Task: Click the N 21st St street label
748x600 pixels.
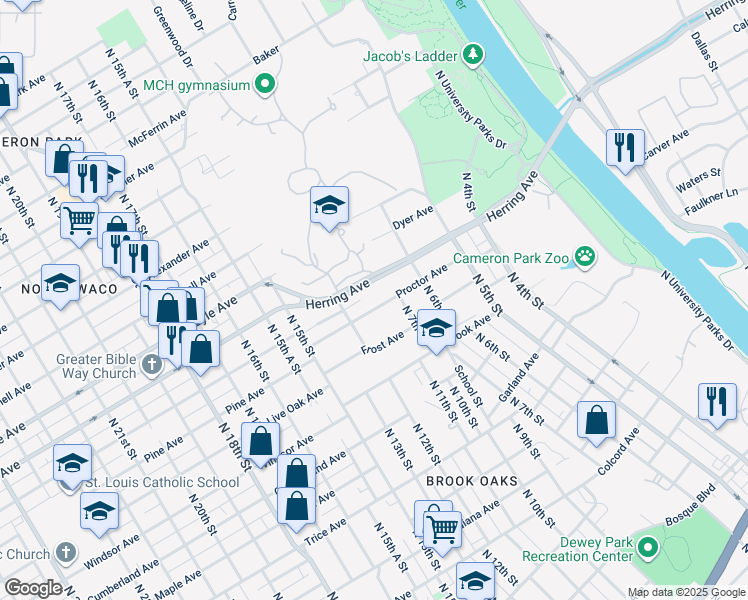Action: [x=123, y=438]
